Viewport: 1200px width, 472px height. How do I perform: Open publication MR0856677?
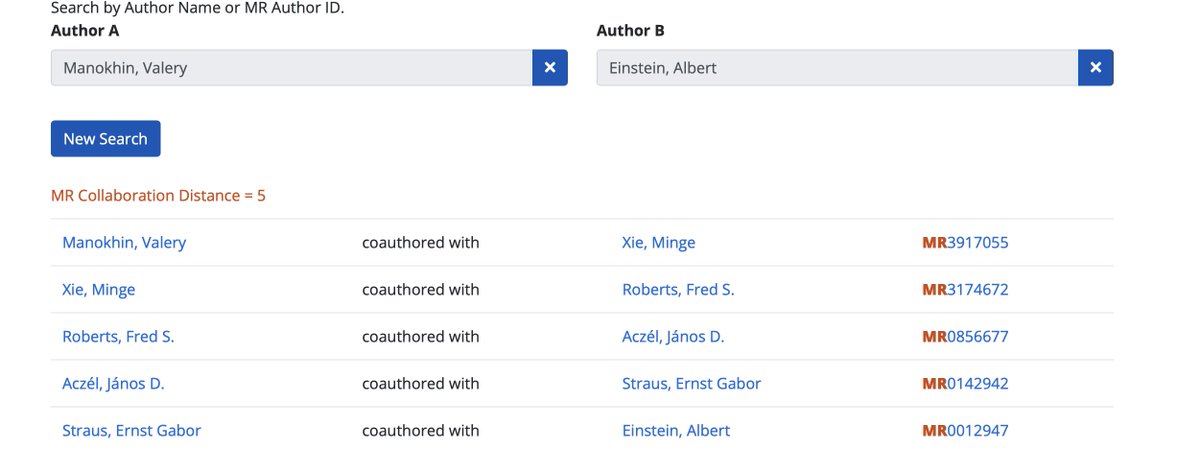965,336
